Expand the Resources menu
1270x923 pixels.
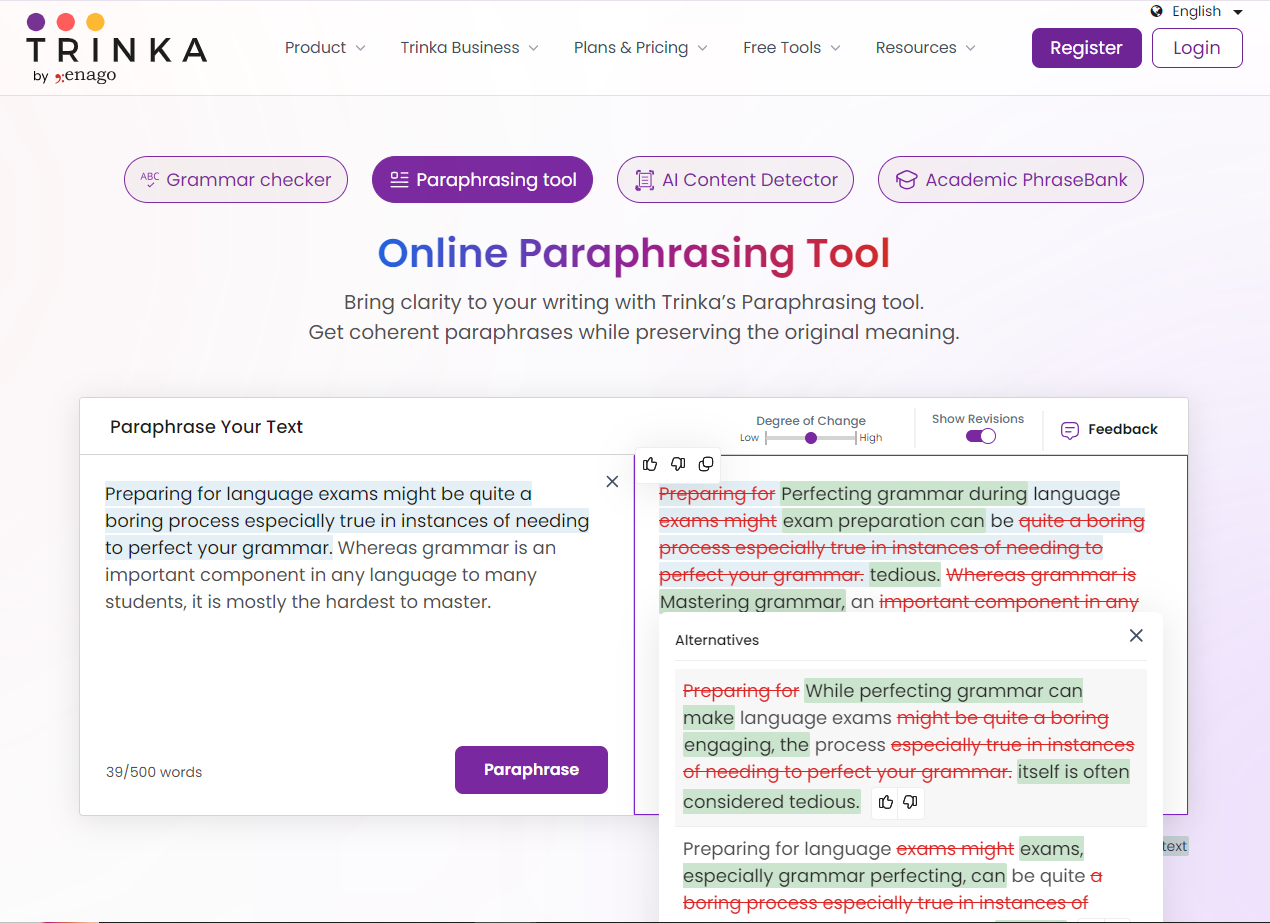(x=925, y=47)
